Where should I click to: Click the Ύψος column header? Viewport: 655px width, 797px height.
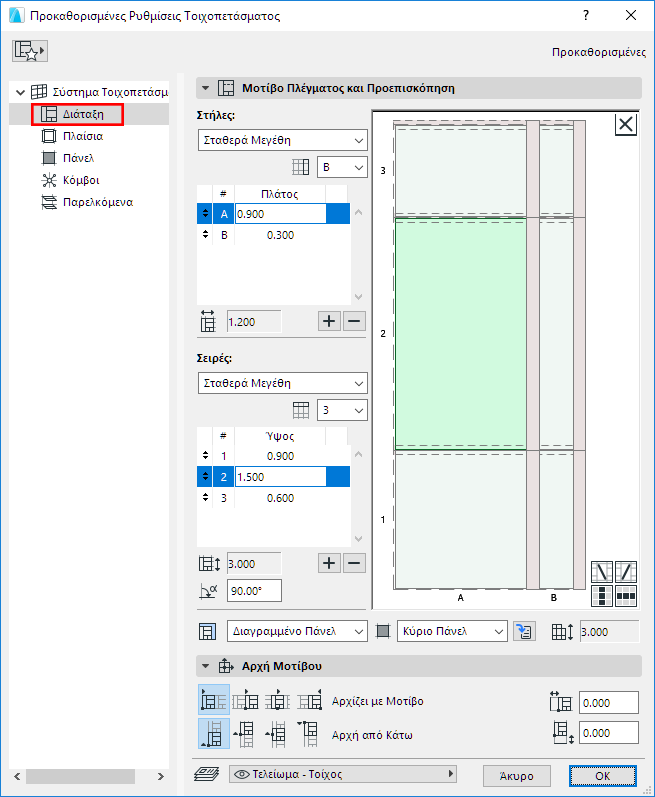pyautogui.click(x=279, y=436)
